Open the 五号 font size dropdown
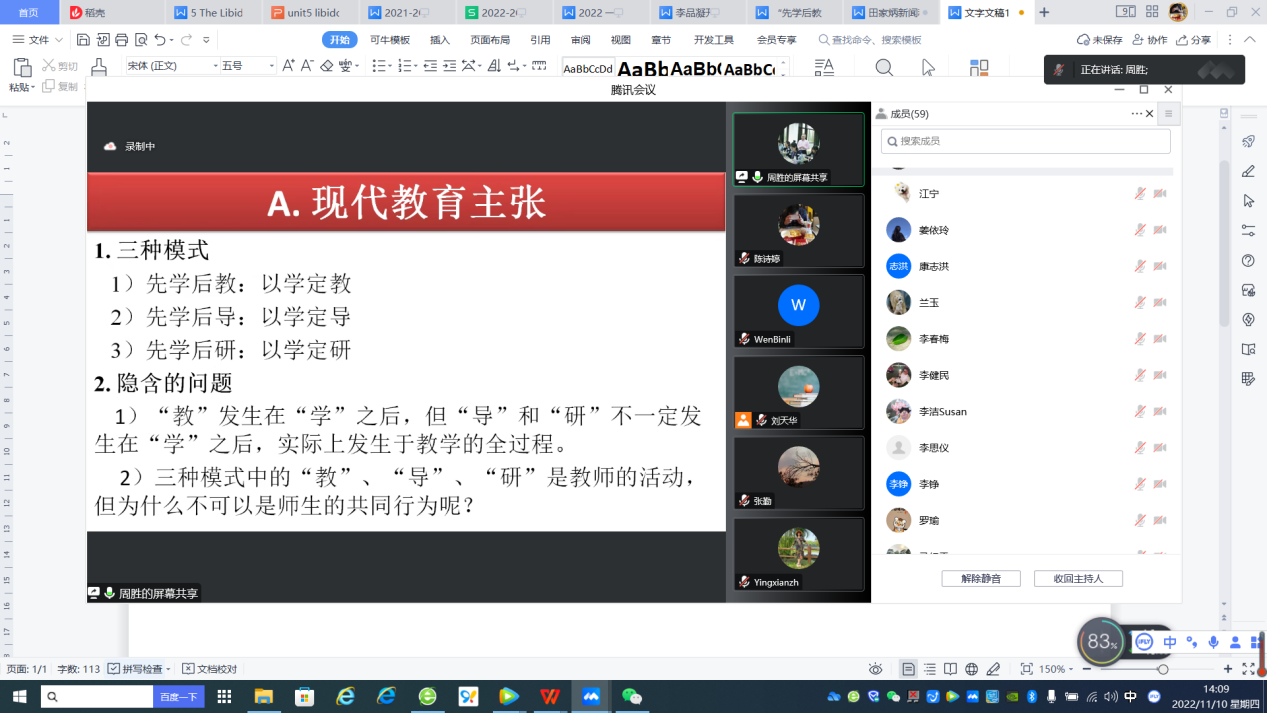Image resolution: width=1267 pixels, height=713 pixels. tap(247, 66)
